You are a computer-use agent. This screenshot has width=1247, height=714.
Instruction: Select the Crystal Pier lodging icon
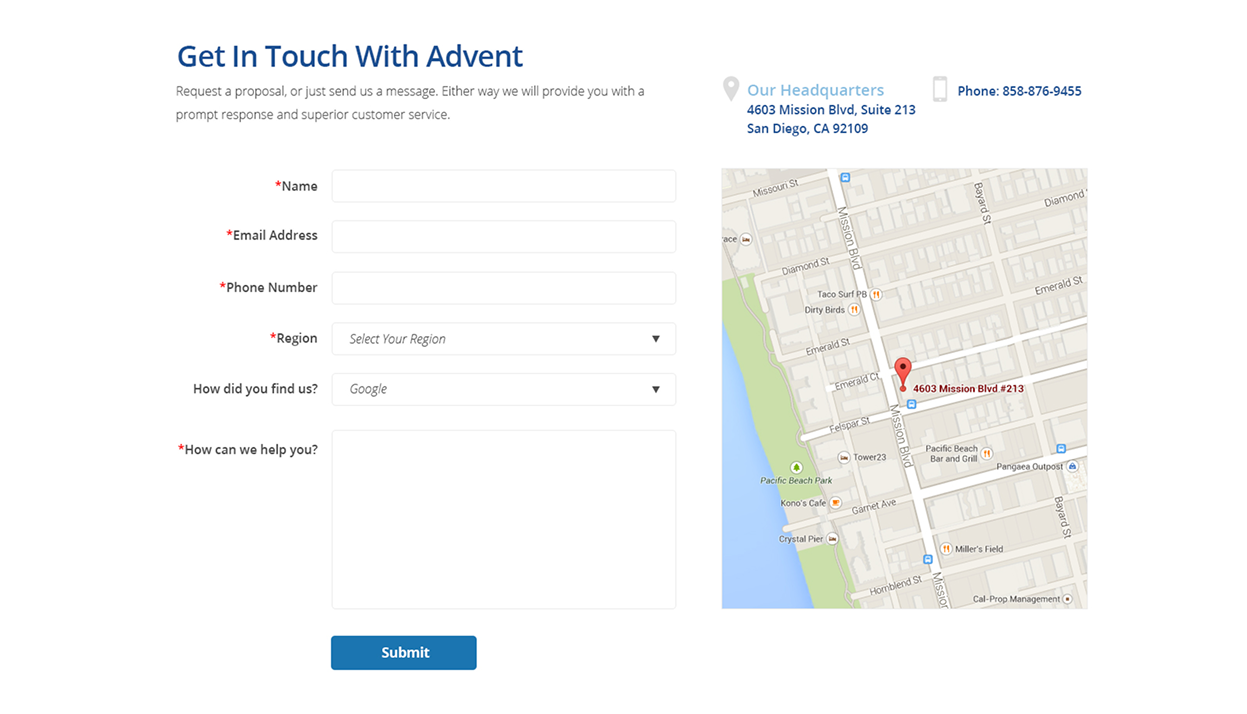tap(834, 539)
